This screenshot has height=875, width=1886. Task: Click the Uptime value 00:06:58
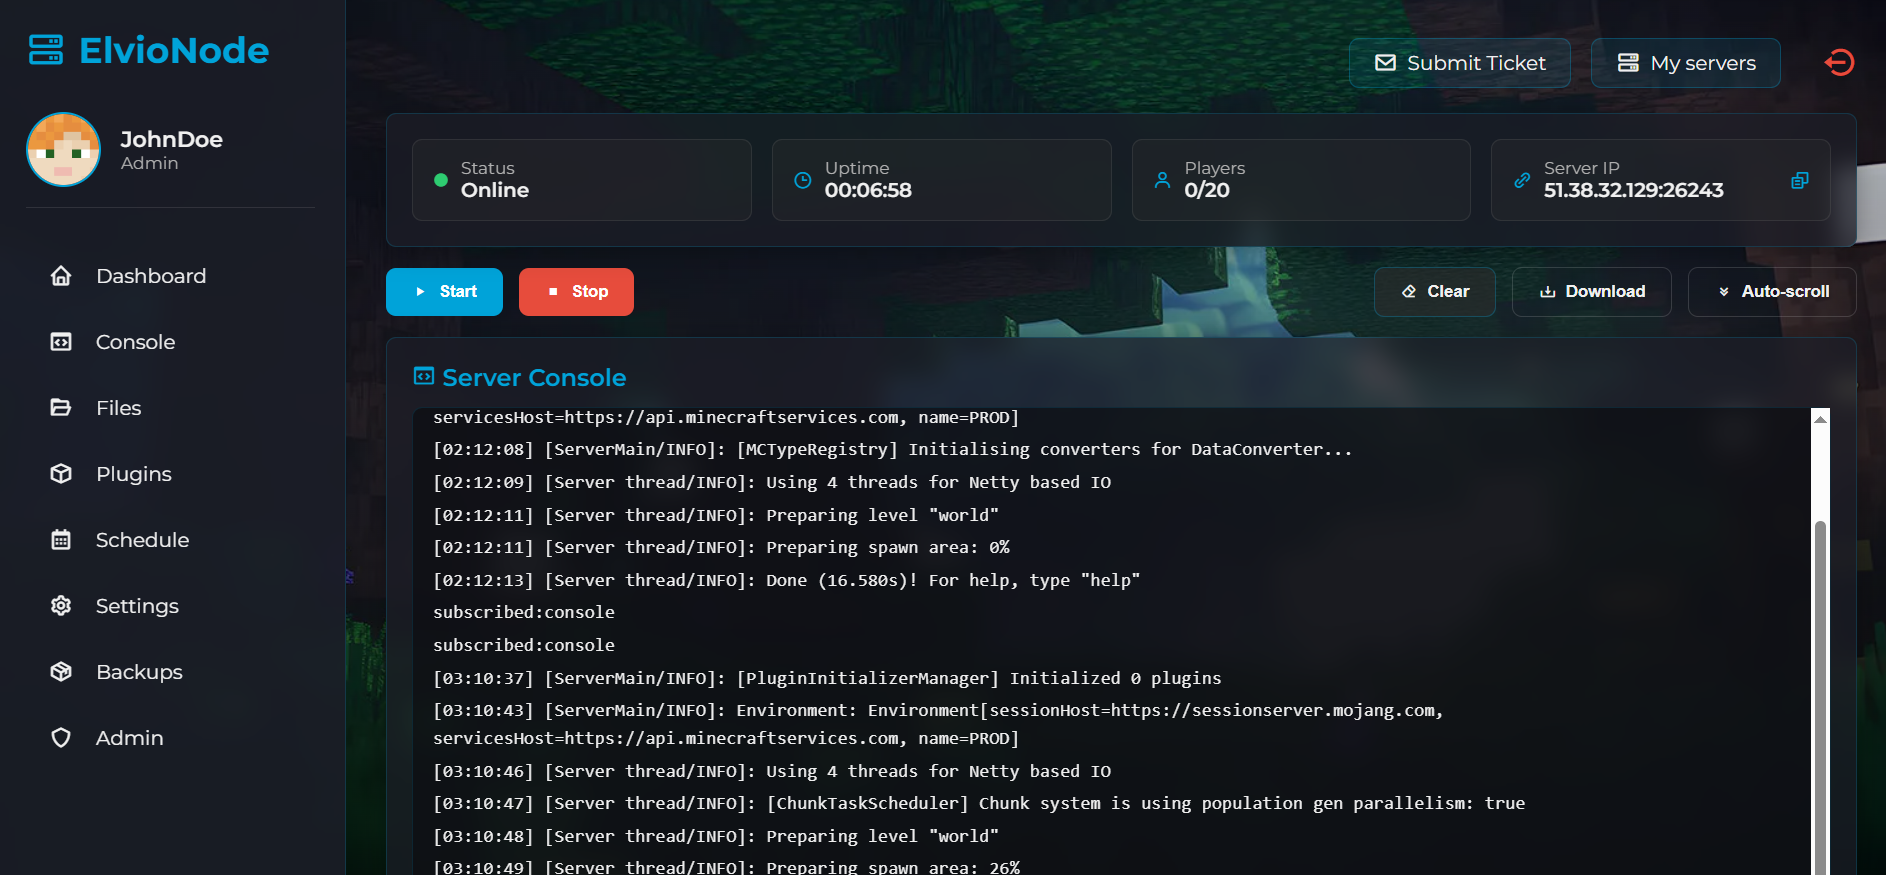868,190
